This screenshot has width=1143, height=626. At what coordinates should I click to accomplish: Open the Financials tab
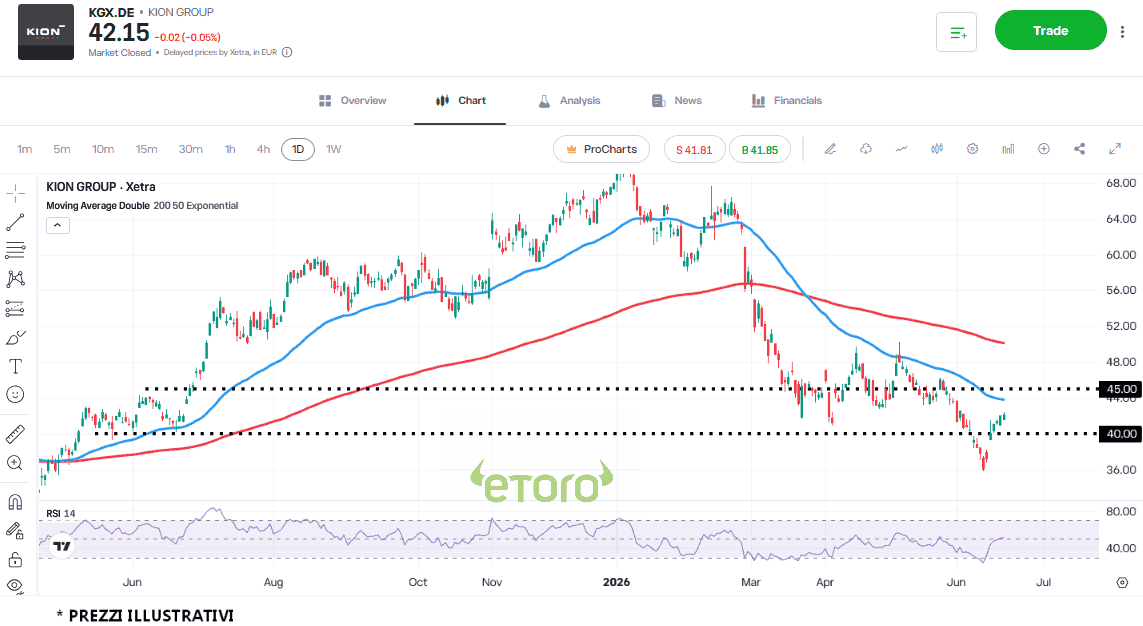pos(787,101)
